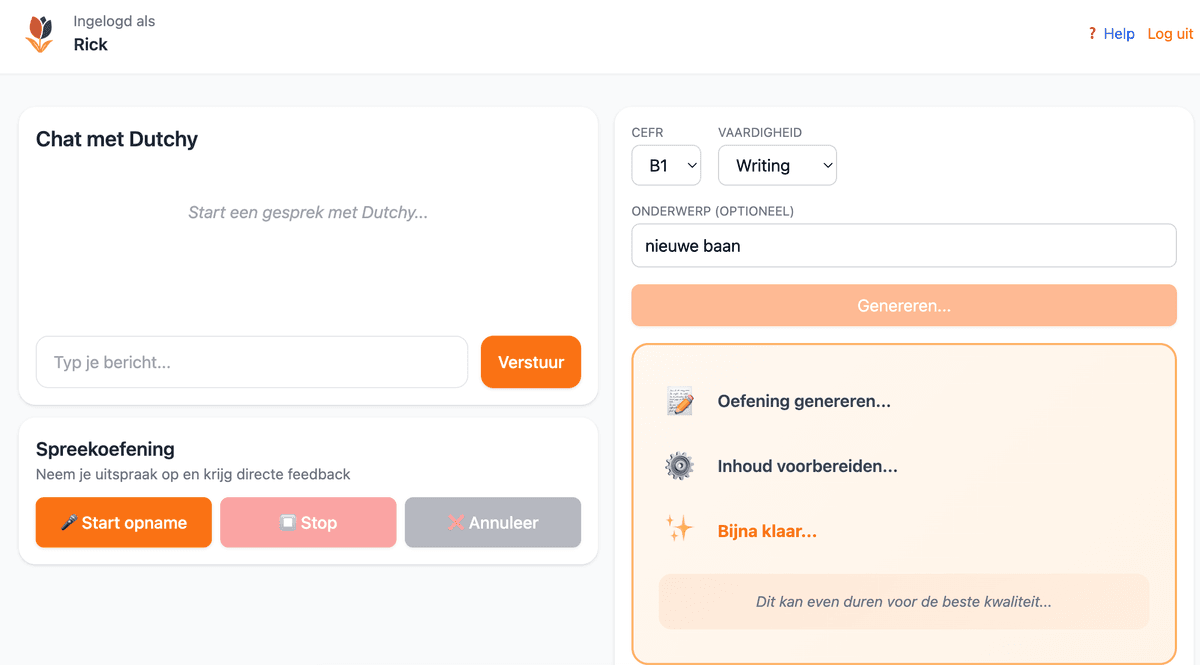Click the stop square icon

288,523
